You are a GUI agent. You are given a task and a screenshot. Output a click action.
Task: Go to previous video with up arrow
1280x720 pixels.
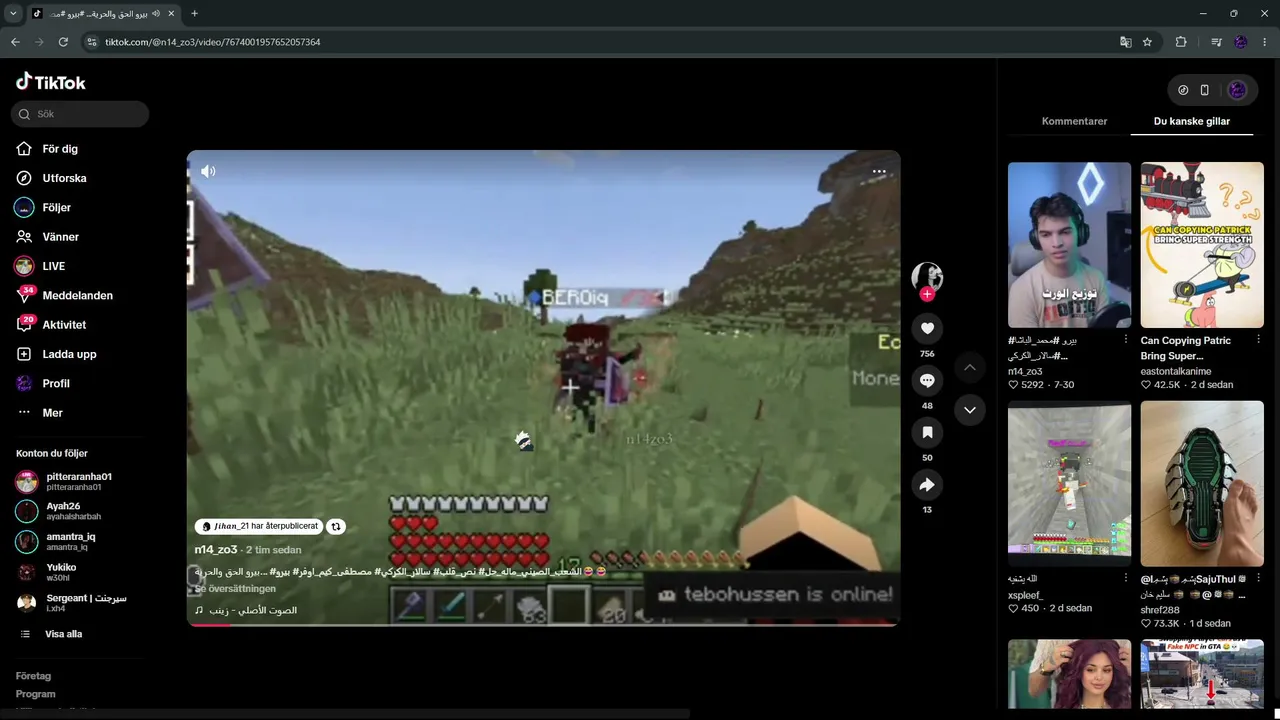tap(969, 367)
